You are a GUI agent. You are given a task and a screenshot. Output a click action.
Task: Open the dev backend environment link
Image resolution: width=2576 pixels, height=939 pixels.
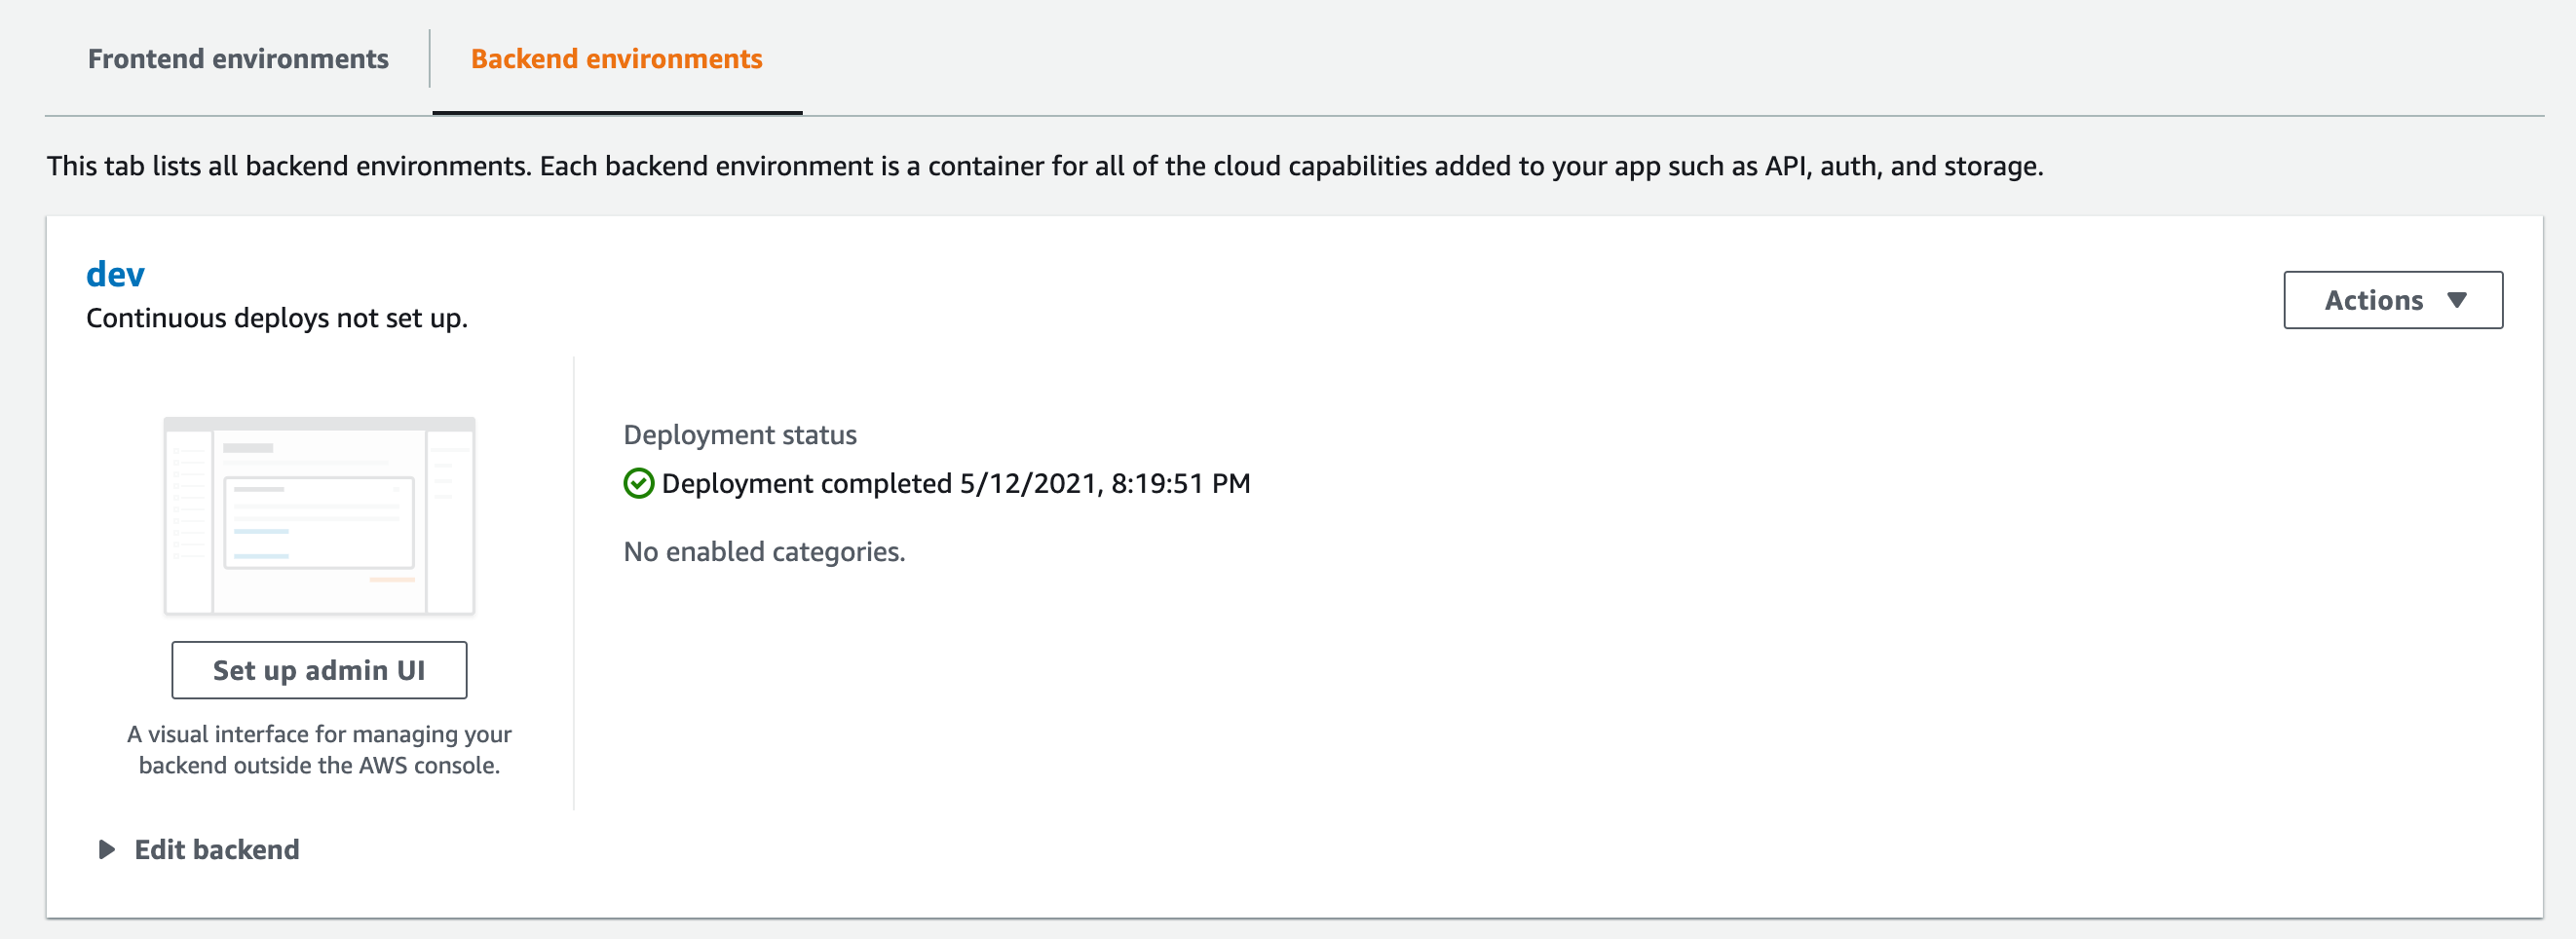pos(115,274)
